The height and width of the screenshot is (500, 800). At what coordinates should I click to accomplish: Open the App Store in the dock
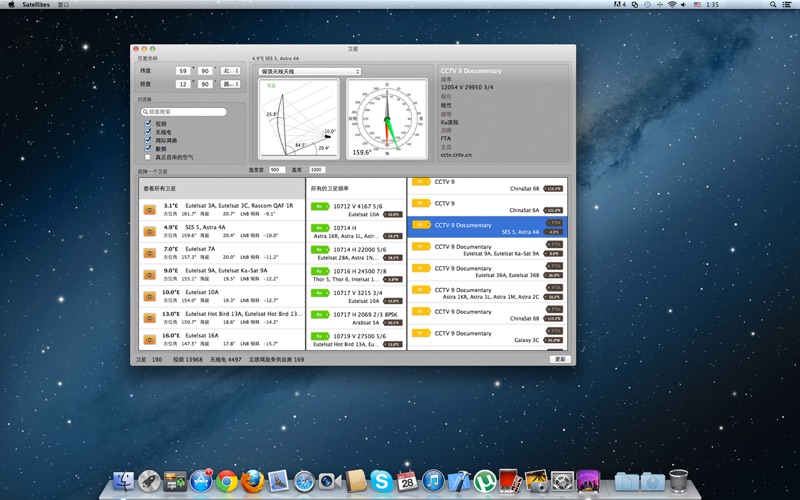201,481
